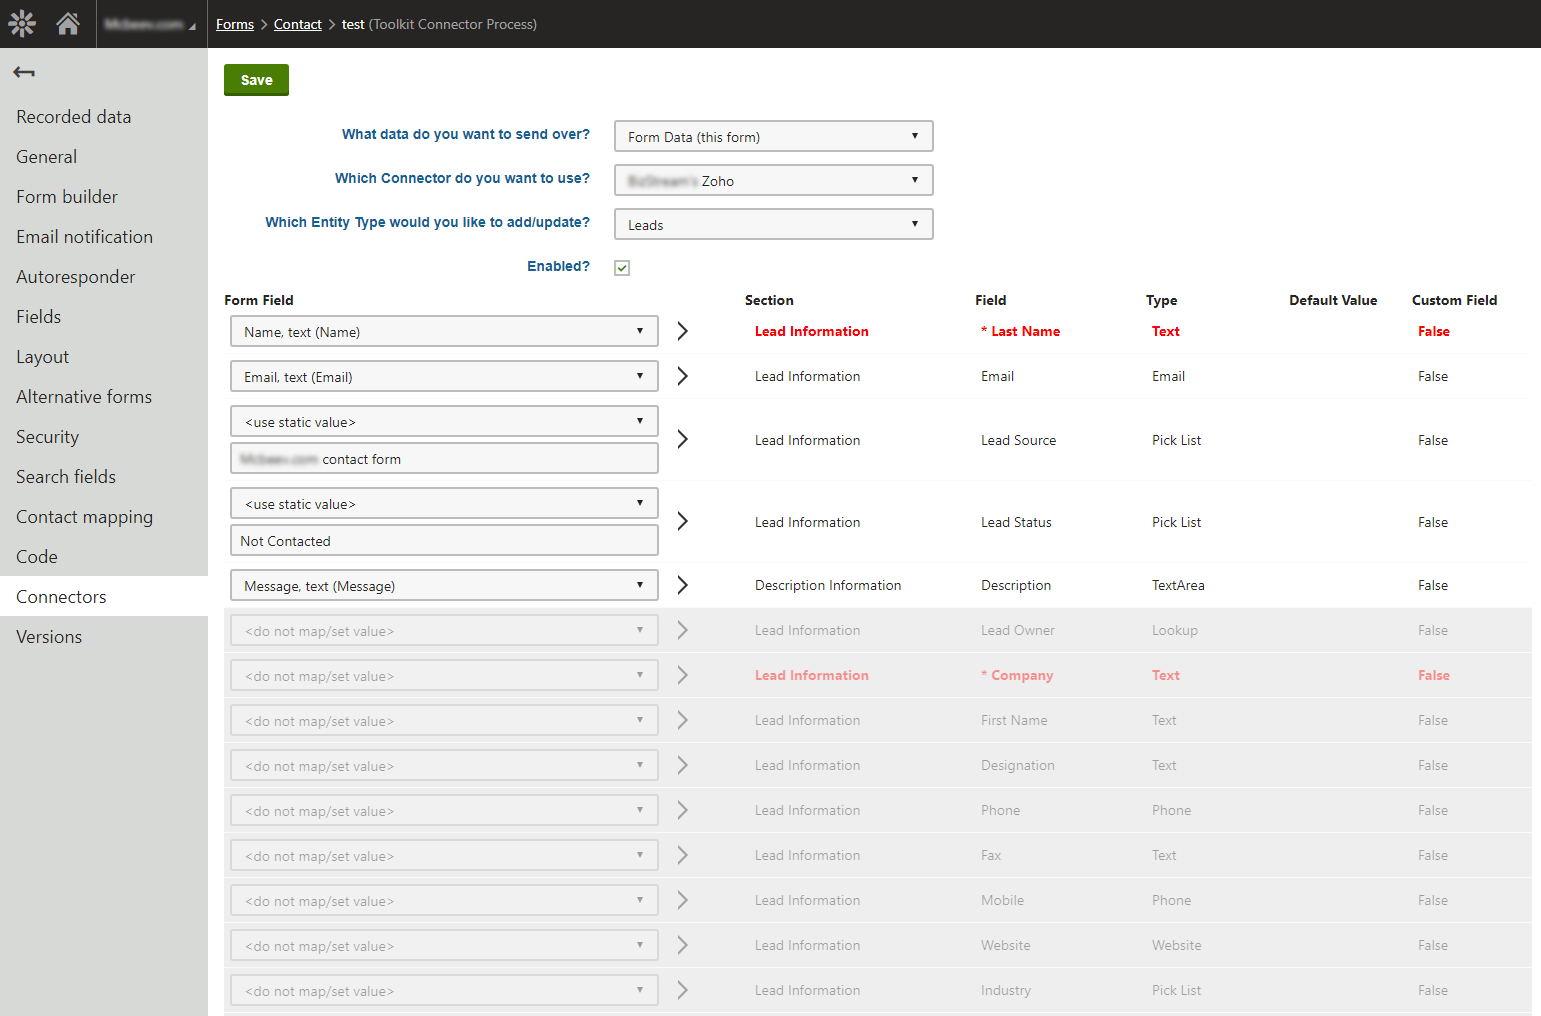Expand the Leads entity type dropdown

(773, 225)
